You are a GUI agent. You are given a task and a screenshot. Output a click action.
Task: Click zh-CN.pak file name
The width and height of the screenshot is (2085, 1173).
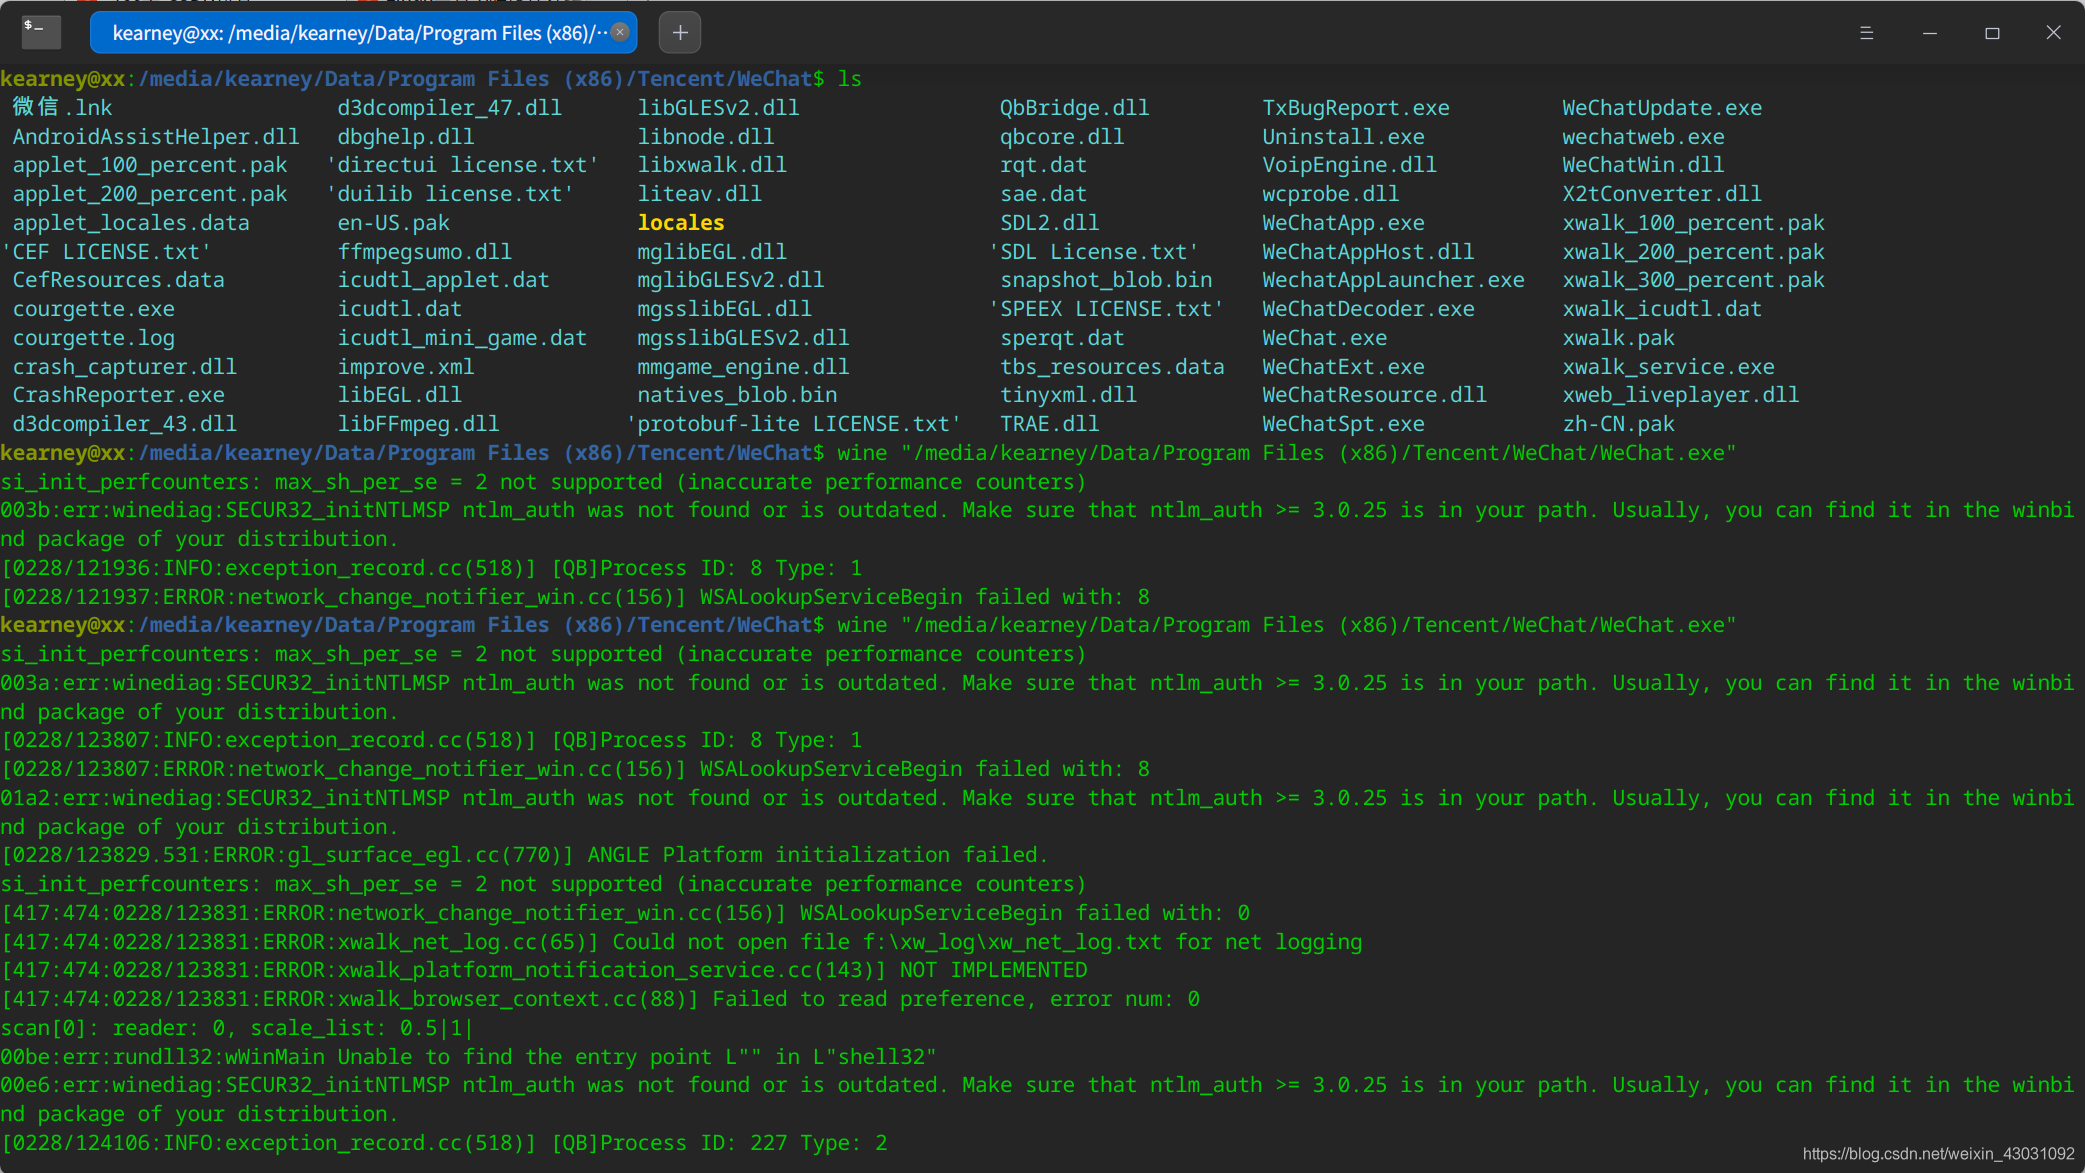[1618, 424]
